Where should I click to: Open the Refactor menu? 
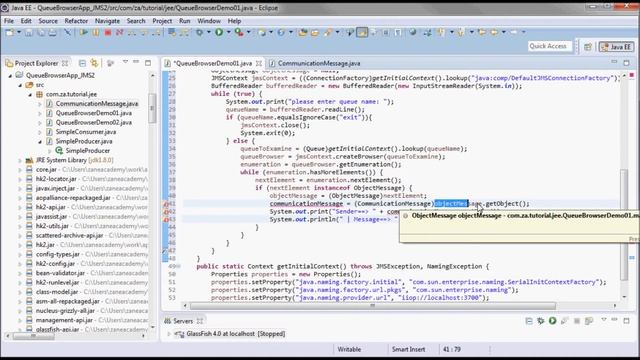click(76, 21)
